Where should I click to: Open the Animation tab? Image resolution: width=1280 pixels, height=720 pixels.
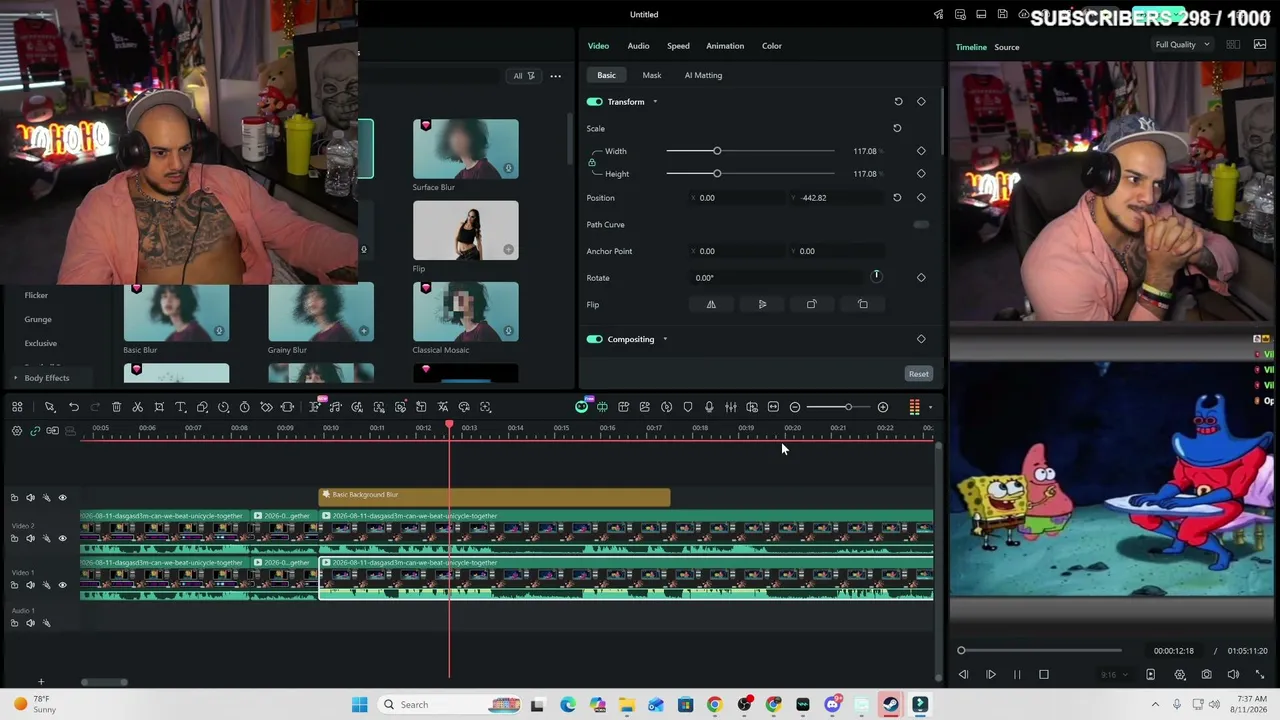(725, 46)
